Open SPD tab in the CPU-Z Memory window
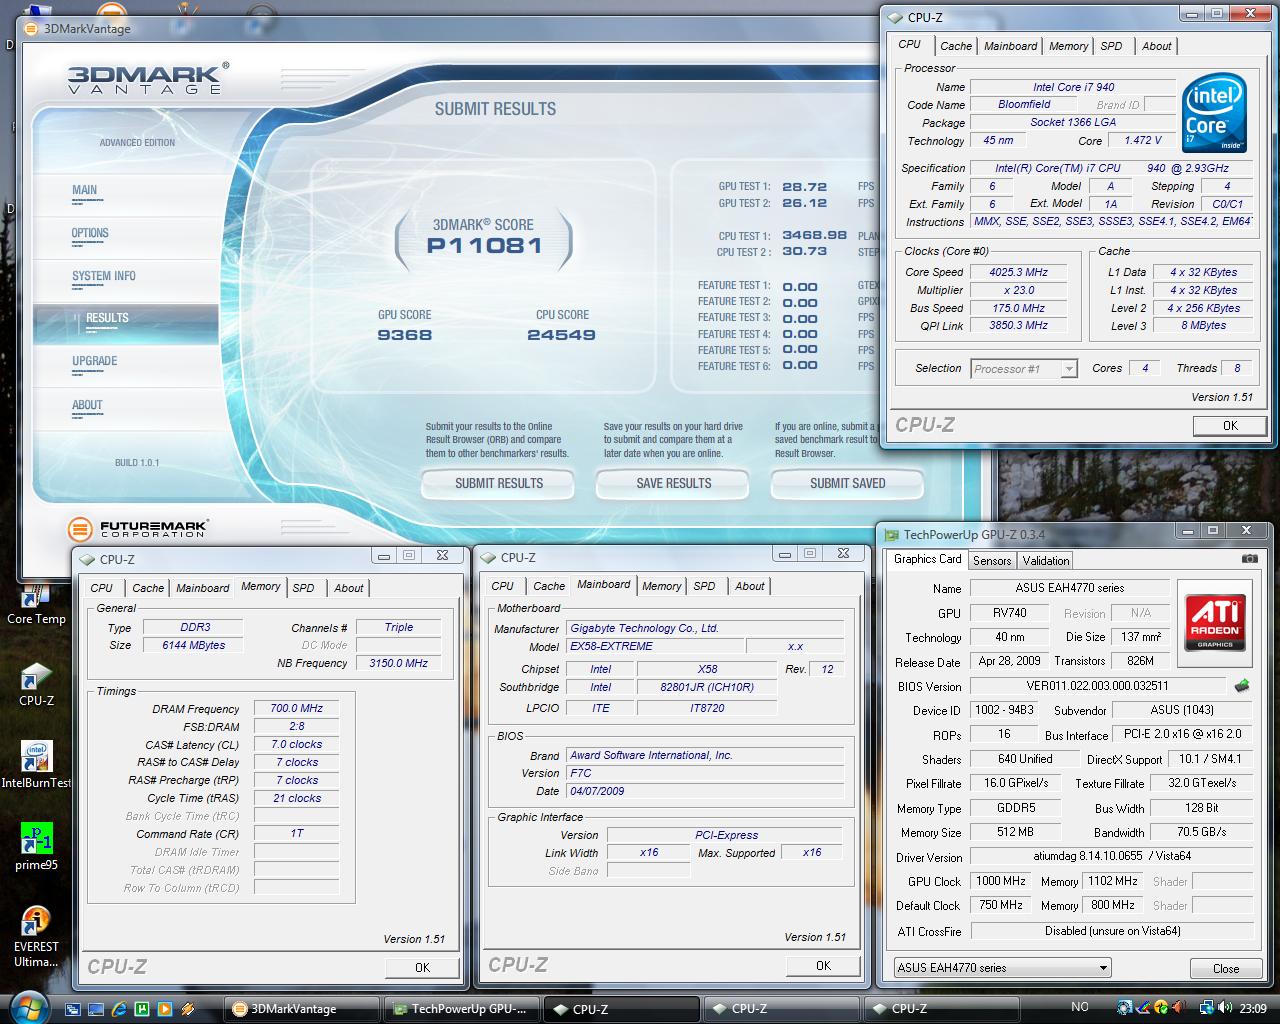Image resolution: width=1280 pixels, height=1024 pixels. (x=304, y=588)
